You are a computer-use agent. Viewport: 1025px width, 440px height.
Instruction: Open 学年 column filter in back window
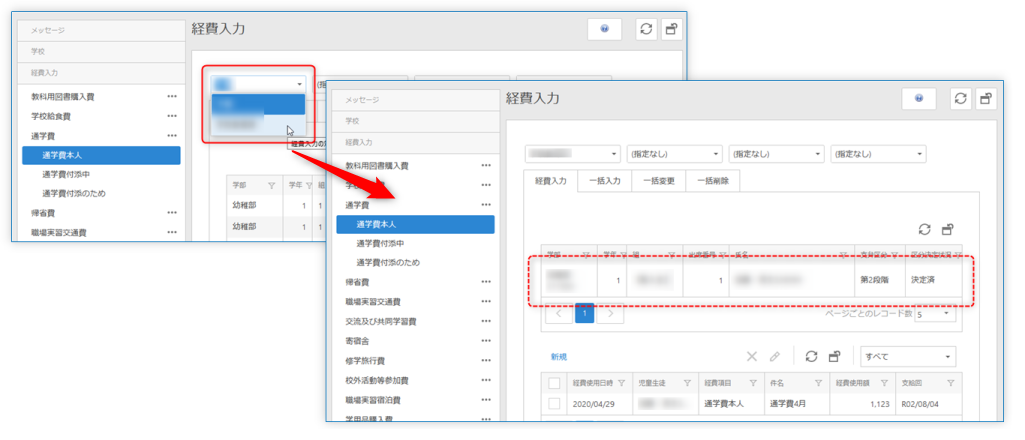tap(308, 186)
